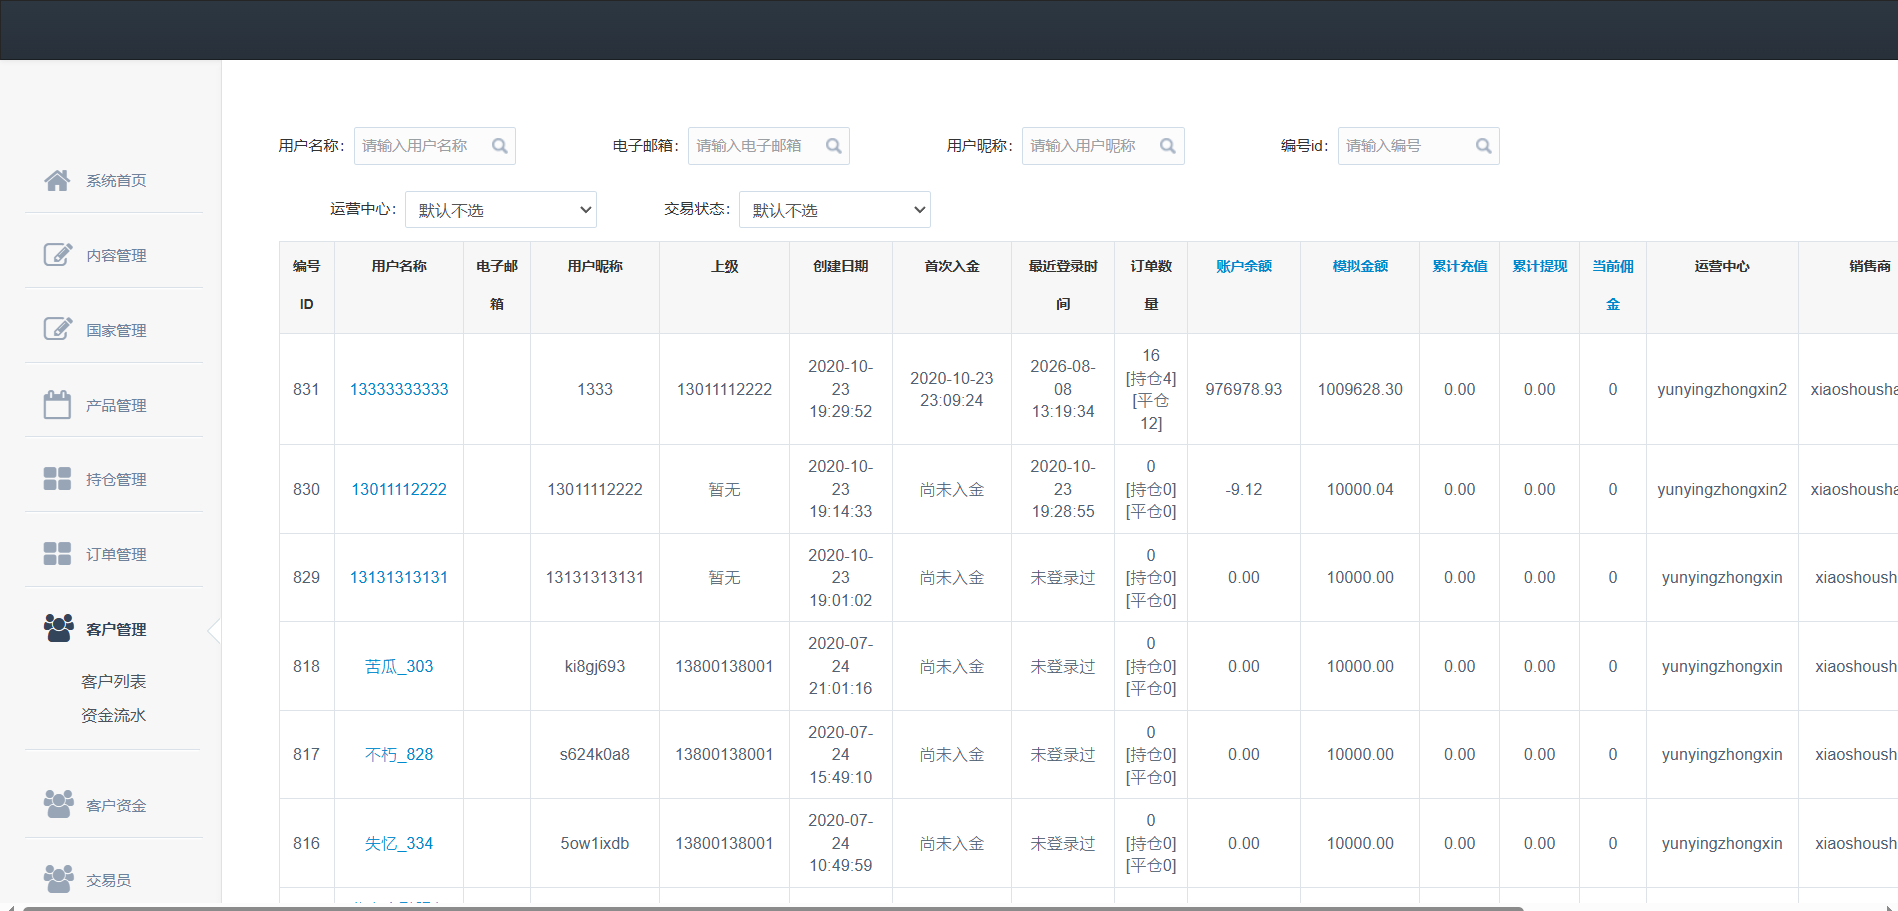1898x911 pixels.
Task: Click the horizontal scrollbar at bottom
Action: [772, 908]
